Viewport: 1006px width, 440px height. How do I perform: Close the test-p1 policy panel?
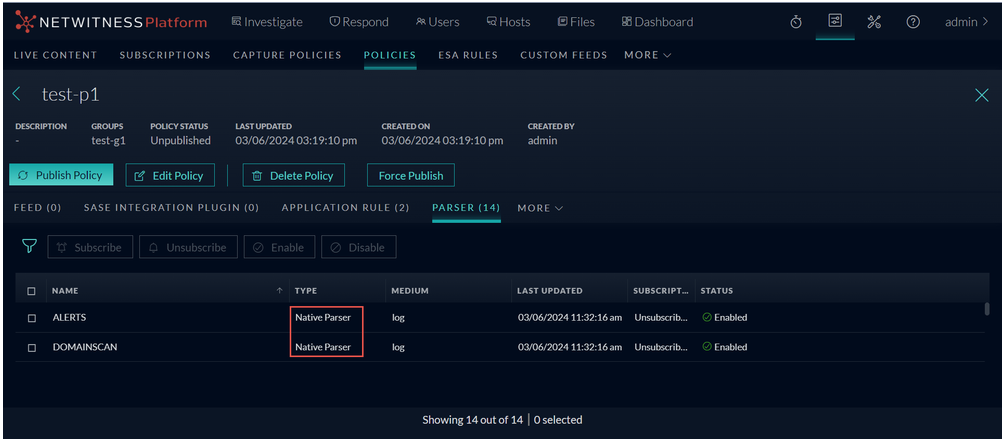[x=982, y=96]
